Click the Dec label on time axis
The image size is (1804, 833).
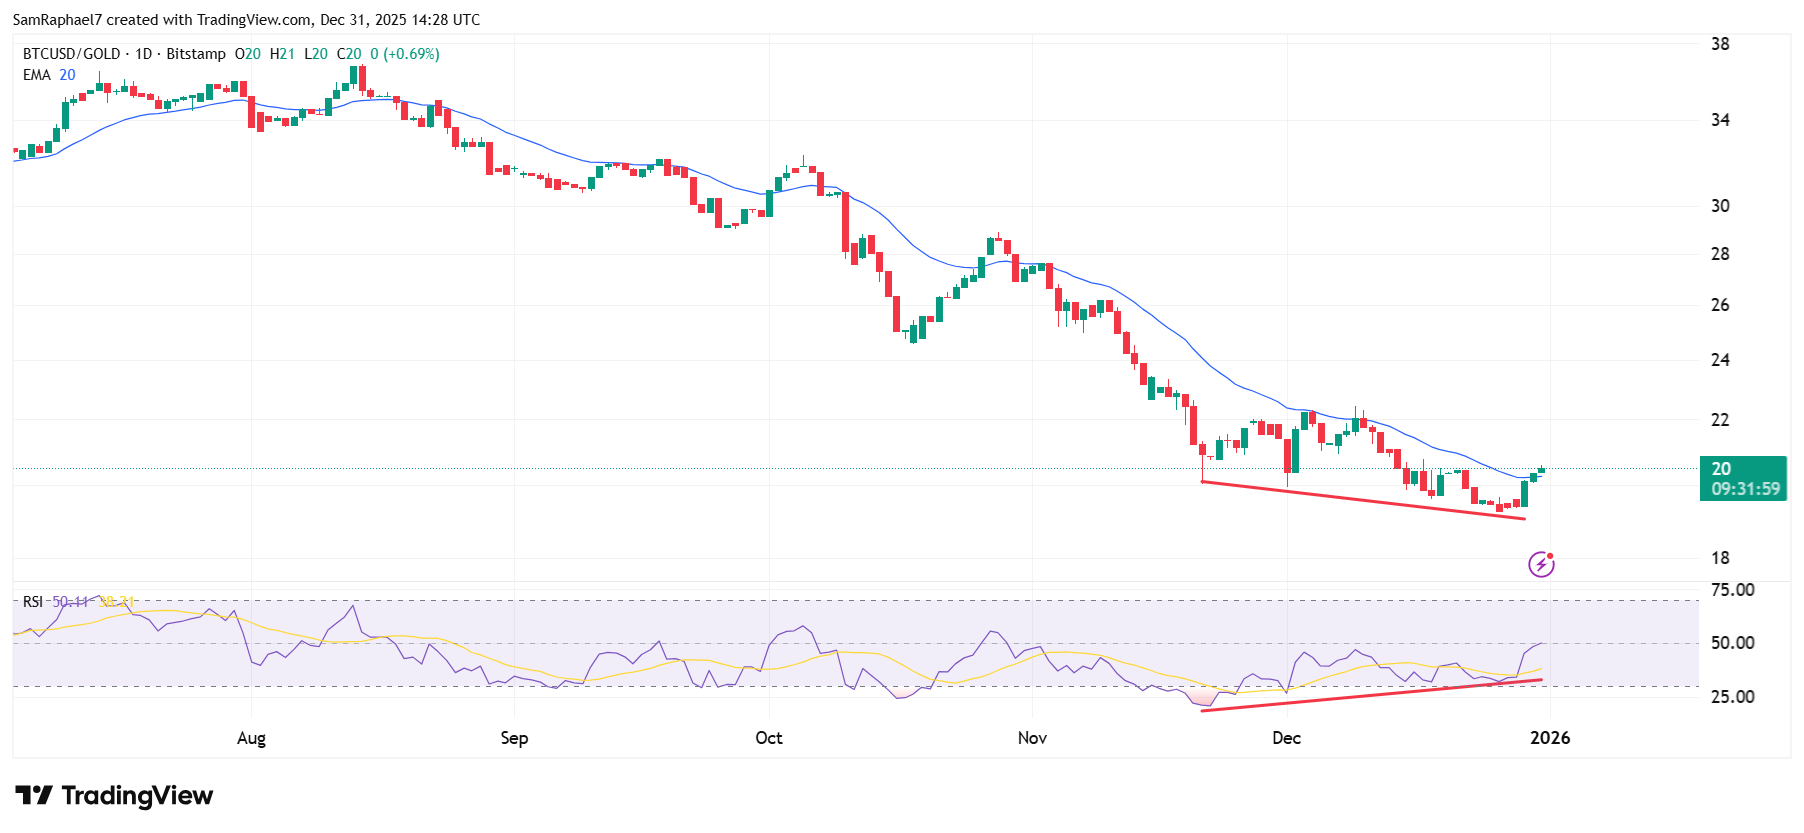[1286, 738]
